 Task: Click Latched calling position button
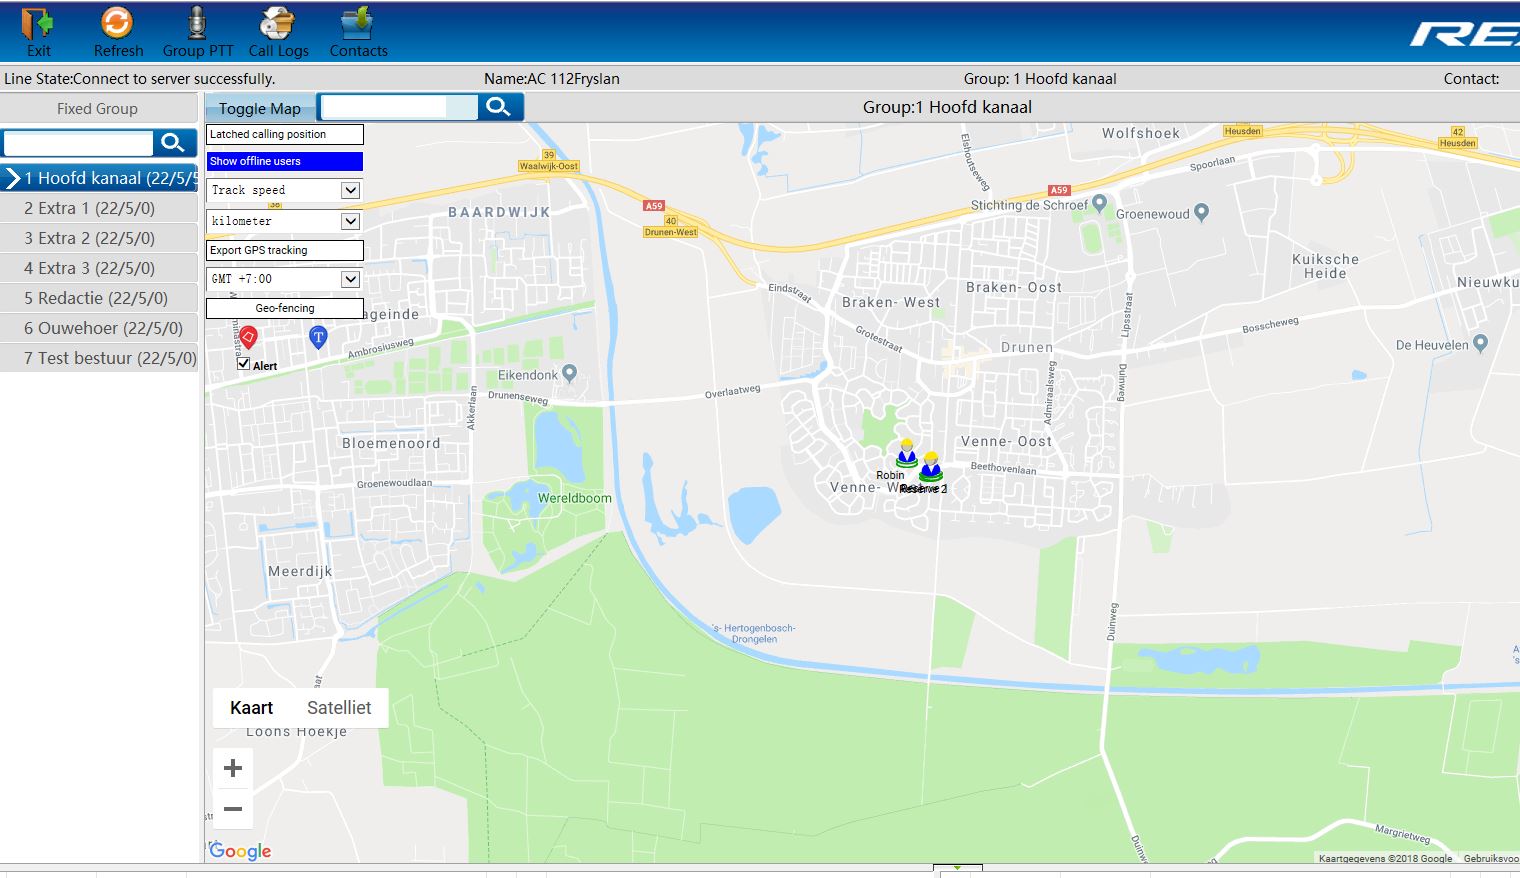pyautogui.click(x=285, y=134)
